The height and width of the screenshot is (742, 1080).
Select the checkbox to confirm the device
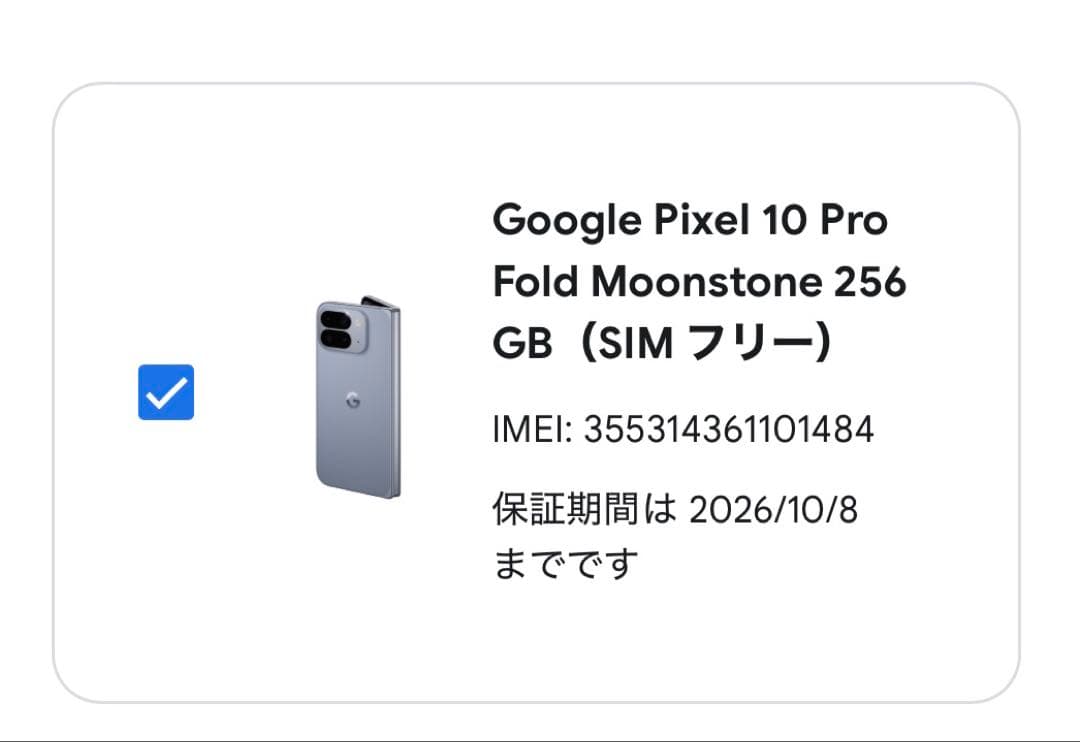167,392
